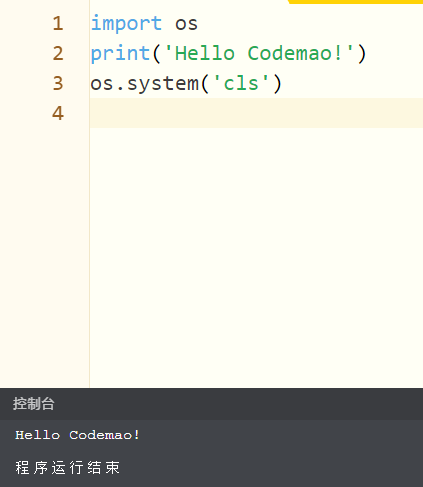Set cursor on the highlighted empty line 4

[x=256, y=113]
